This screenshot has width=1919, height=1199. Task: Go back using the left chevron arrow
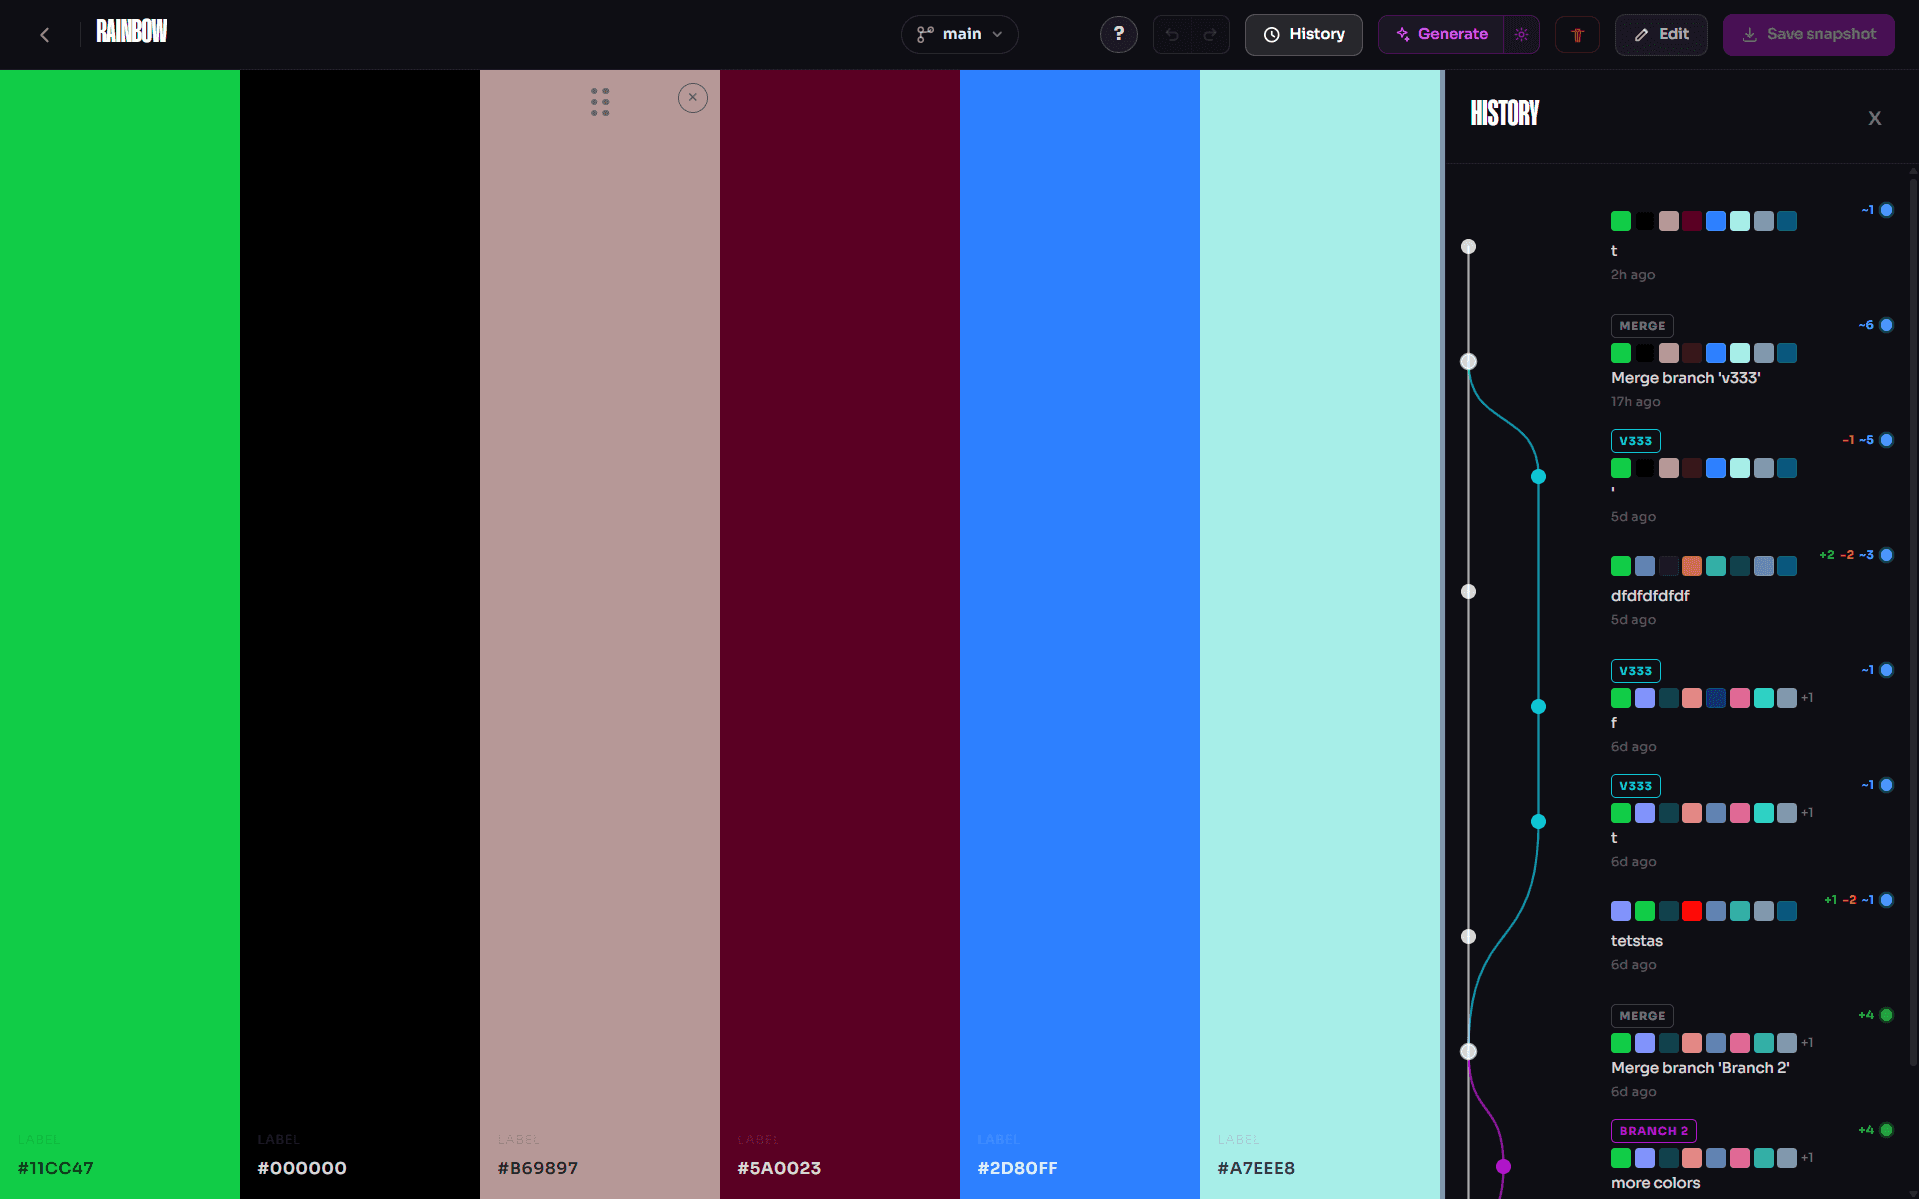[44, 35]
